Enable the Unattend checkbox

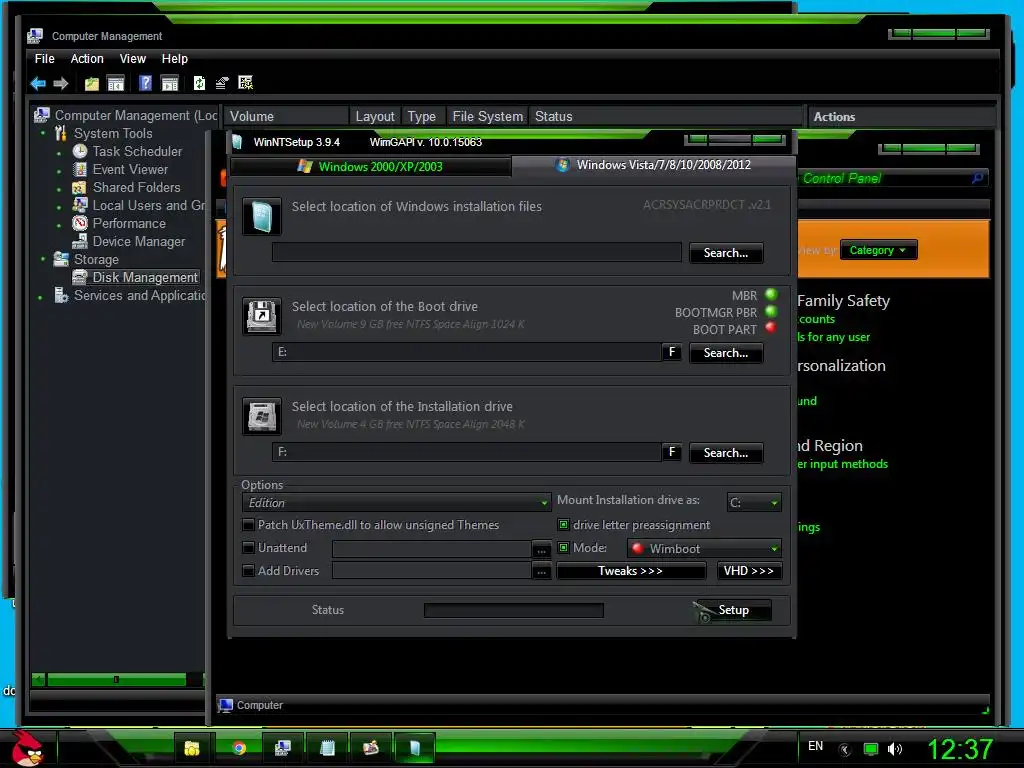[x=248, y=548]
